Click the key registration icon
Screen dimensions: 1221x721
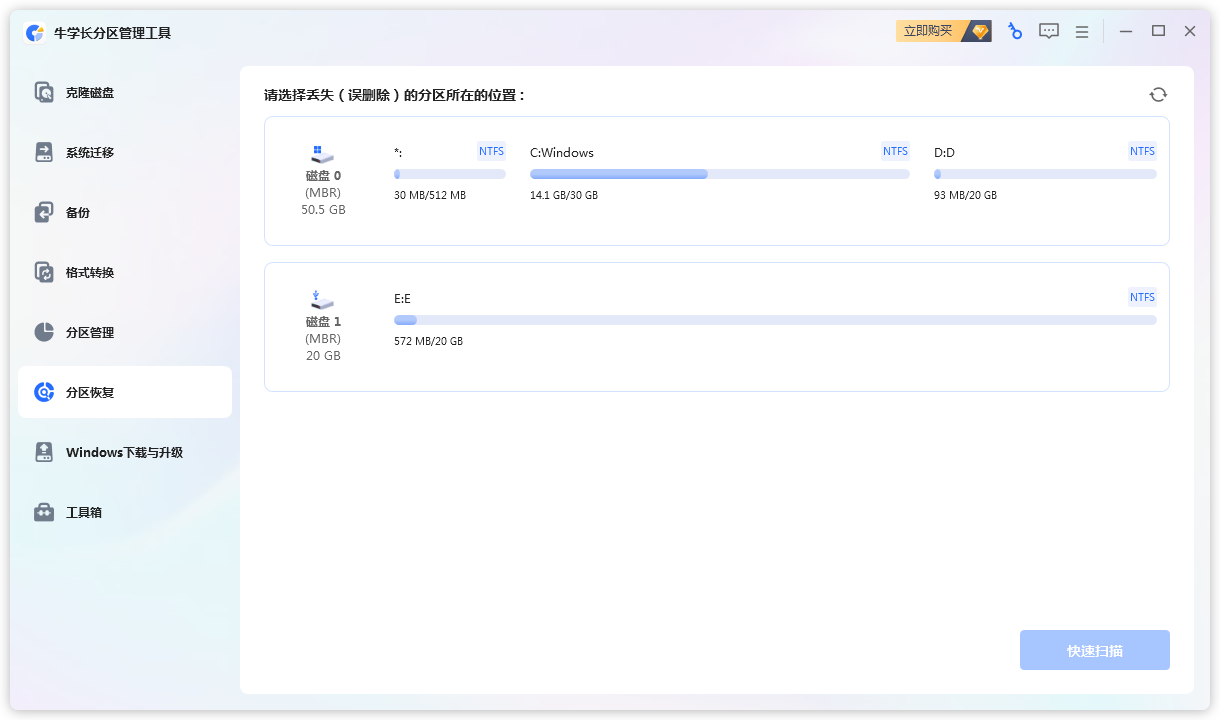[x=1015, y=32]
